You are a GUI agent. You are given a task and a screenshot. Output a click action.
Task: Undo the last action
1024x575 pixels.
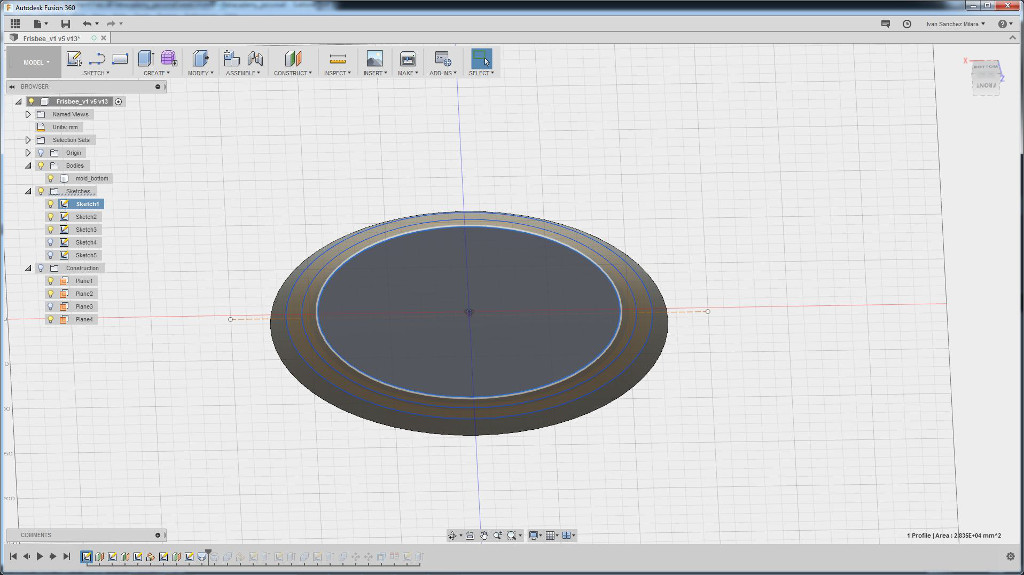click(86, 24)
